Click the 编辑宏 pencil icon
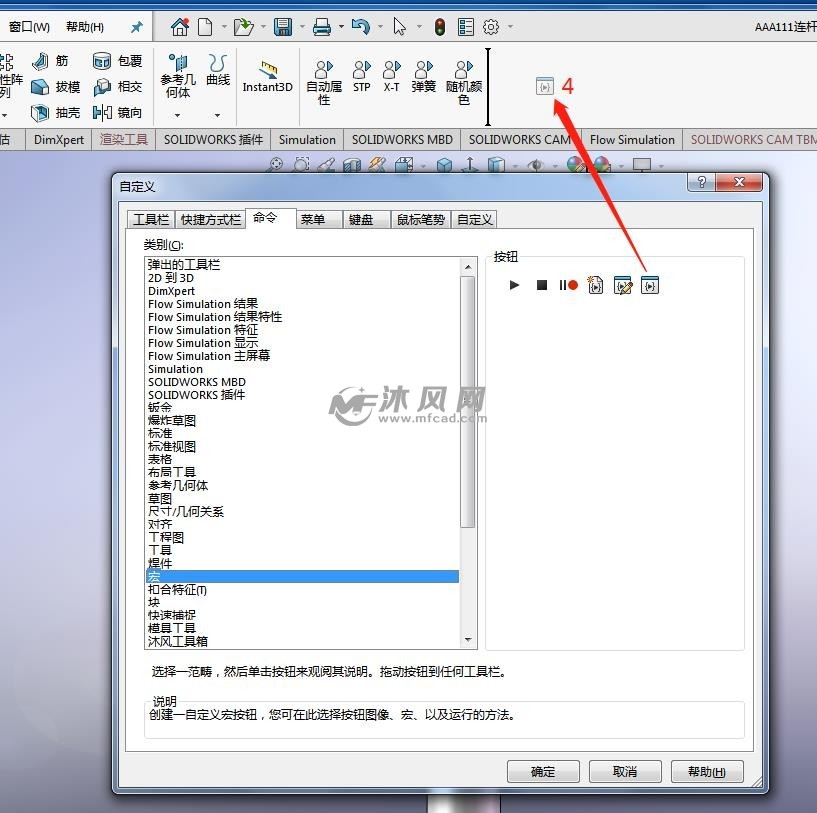This screenshot has height=813, width=817. coord(624,285)
